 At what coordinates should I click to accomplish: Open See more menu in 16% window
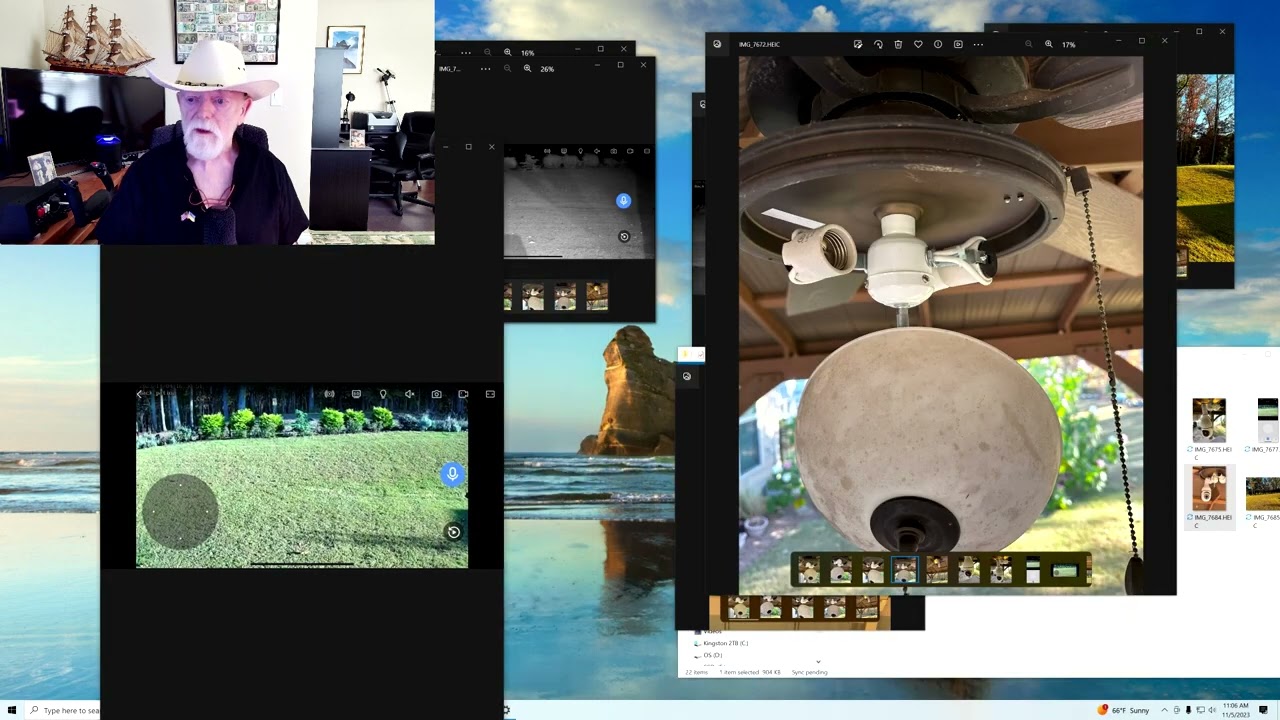tap(465, 52)
